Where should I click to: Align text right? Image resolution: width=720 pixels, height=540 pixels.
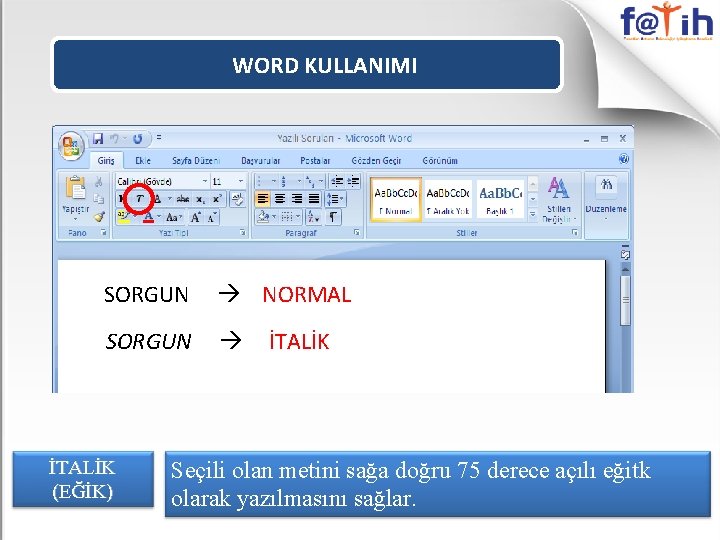297,199
